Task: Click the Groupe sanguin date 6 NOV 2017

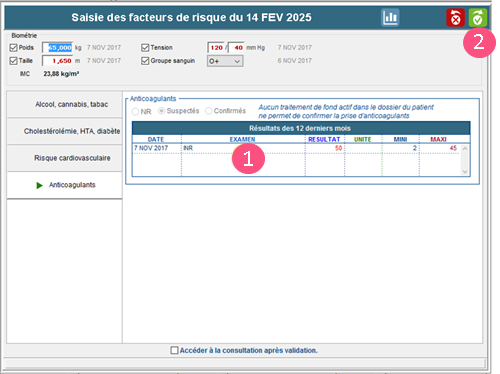Action: click(x=295, y=61)
